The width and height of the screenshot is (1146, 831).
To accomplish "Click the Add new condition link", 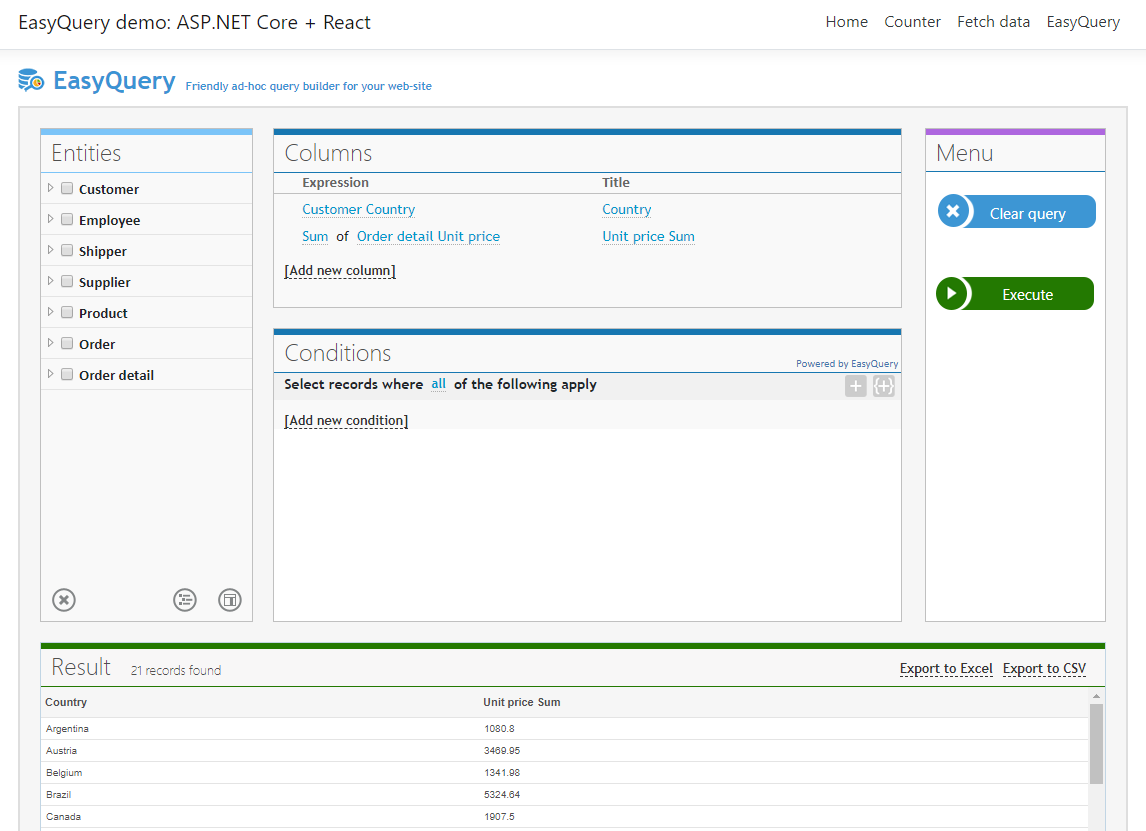I will (345, 420).
